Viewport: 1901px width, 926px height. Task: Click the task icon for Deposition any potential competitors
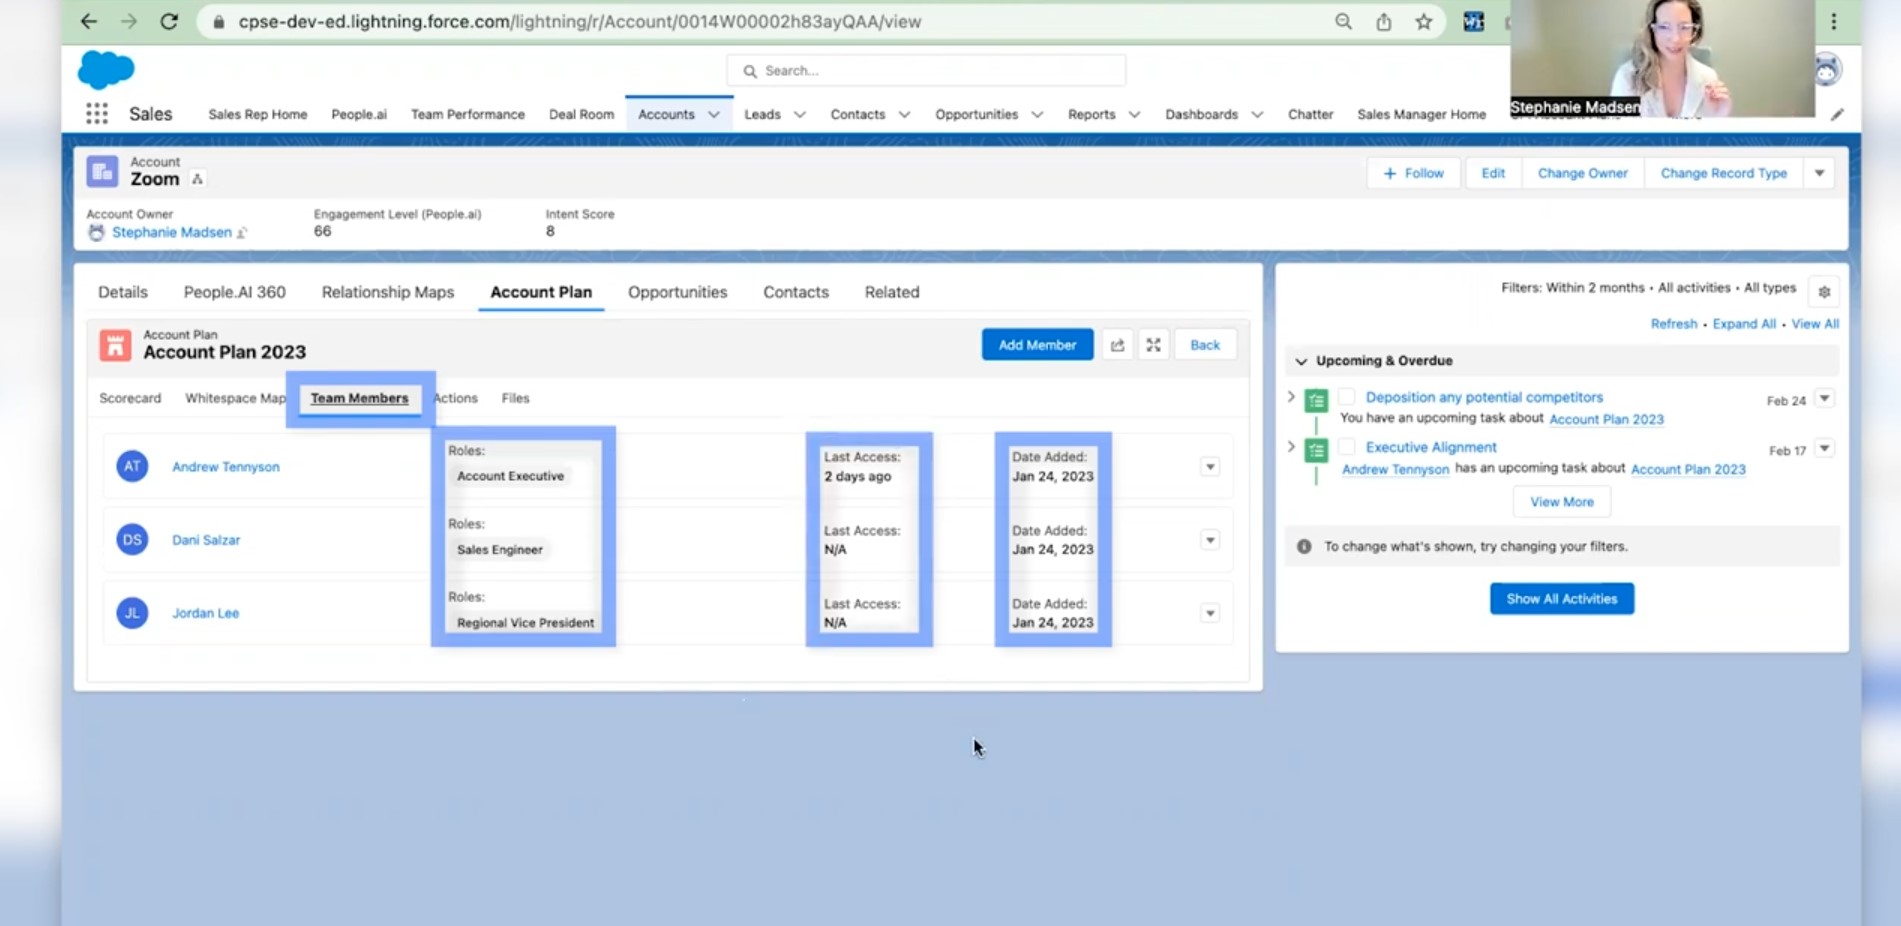1316,400
